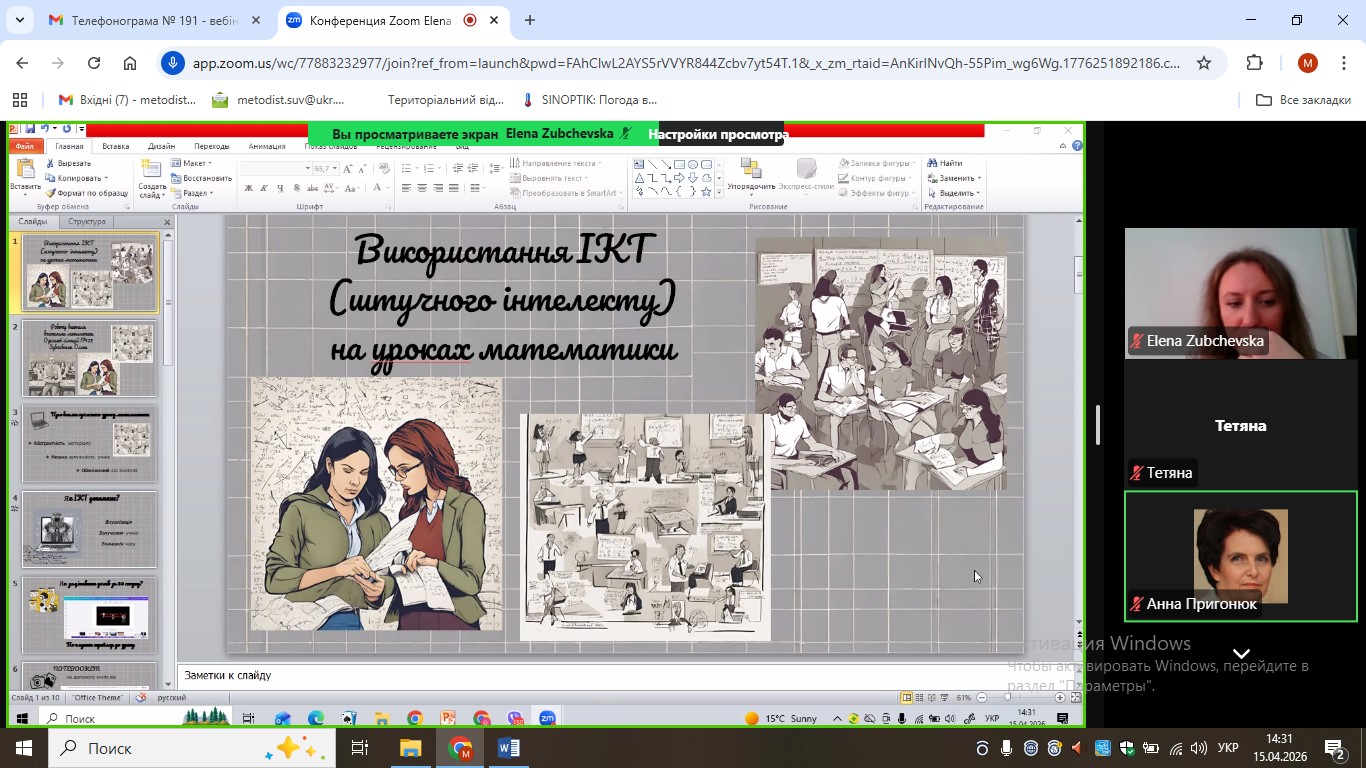Show more participants with the down chevron

pos(1240,655)
